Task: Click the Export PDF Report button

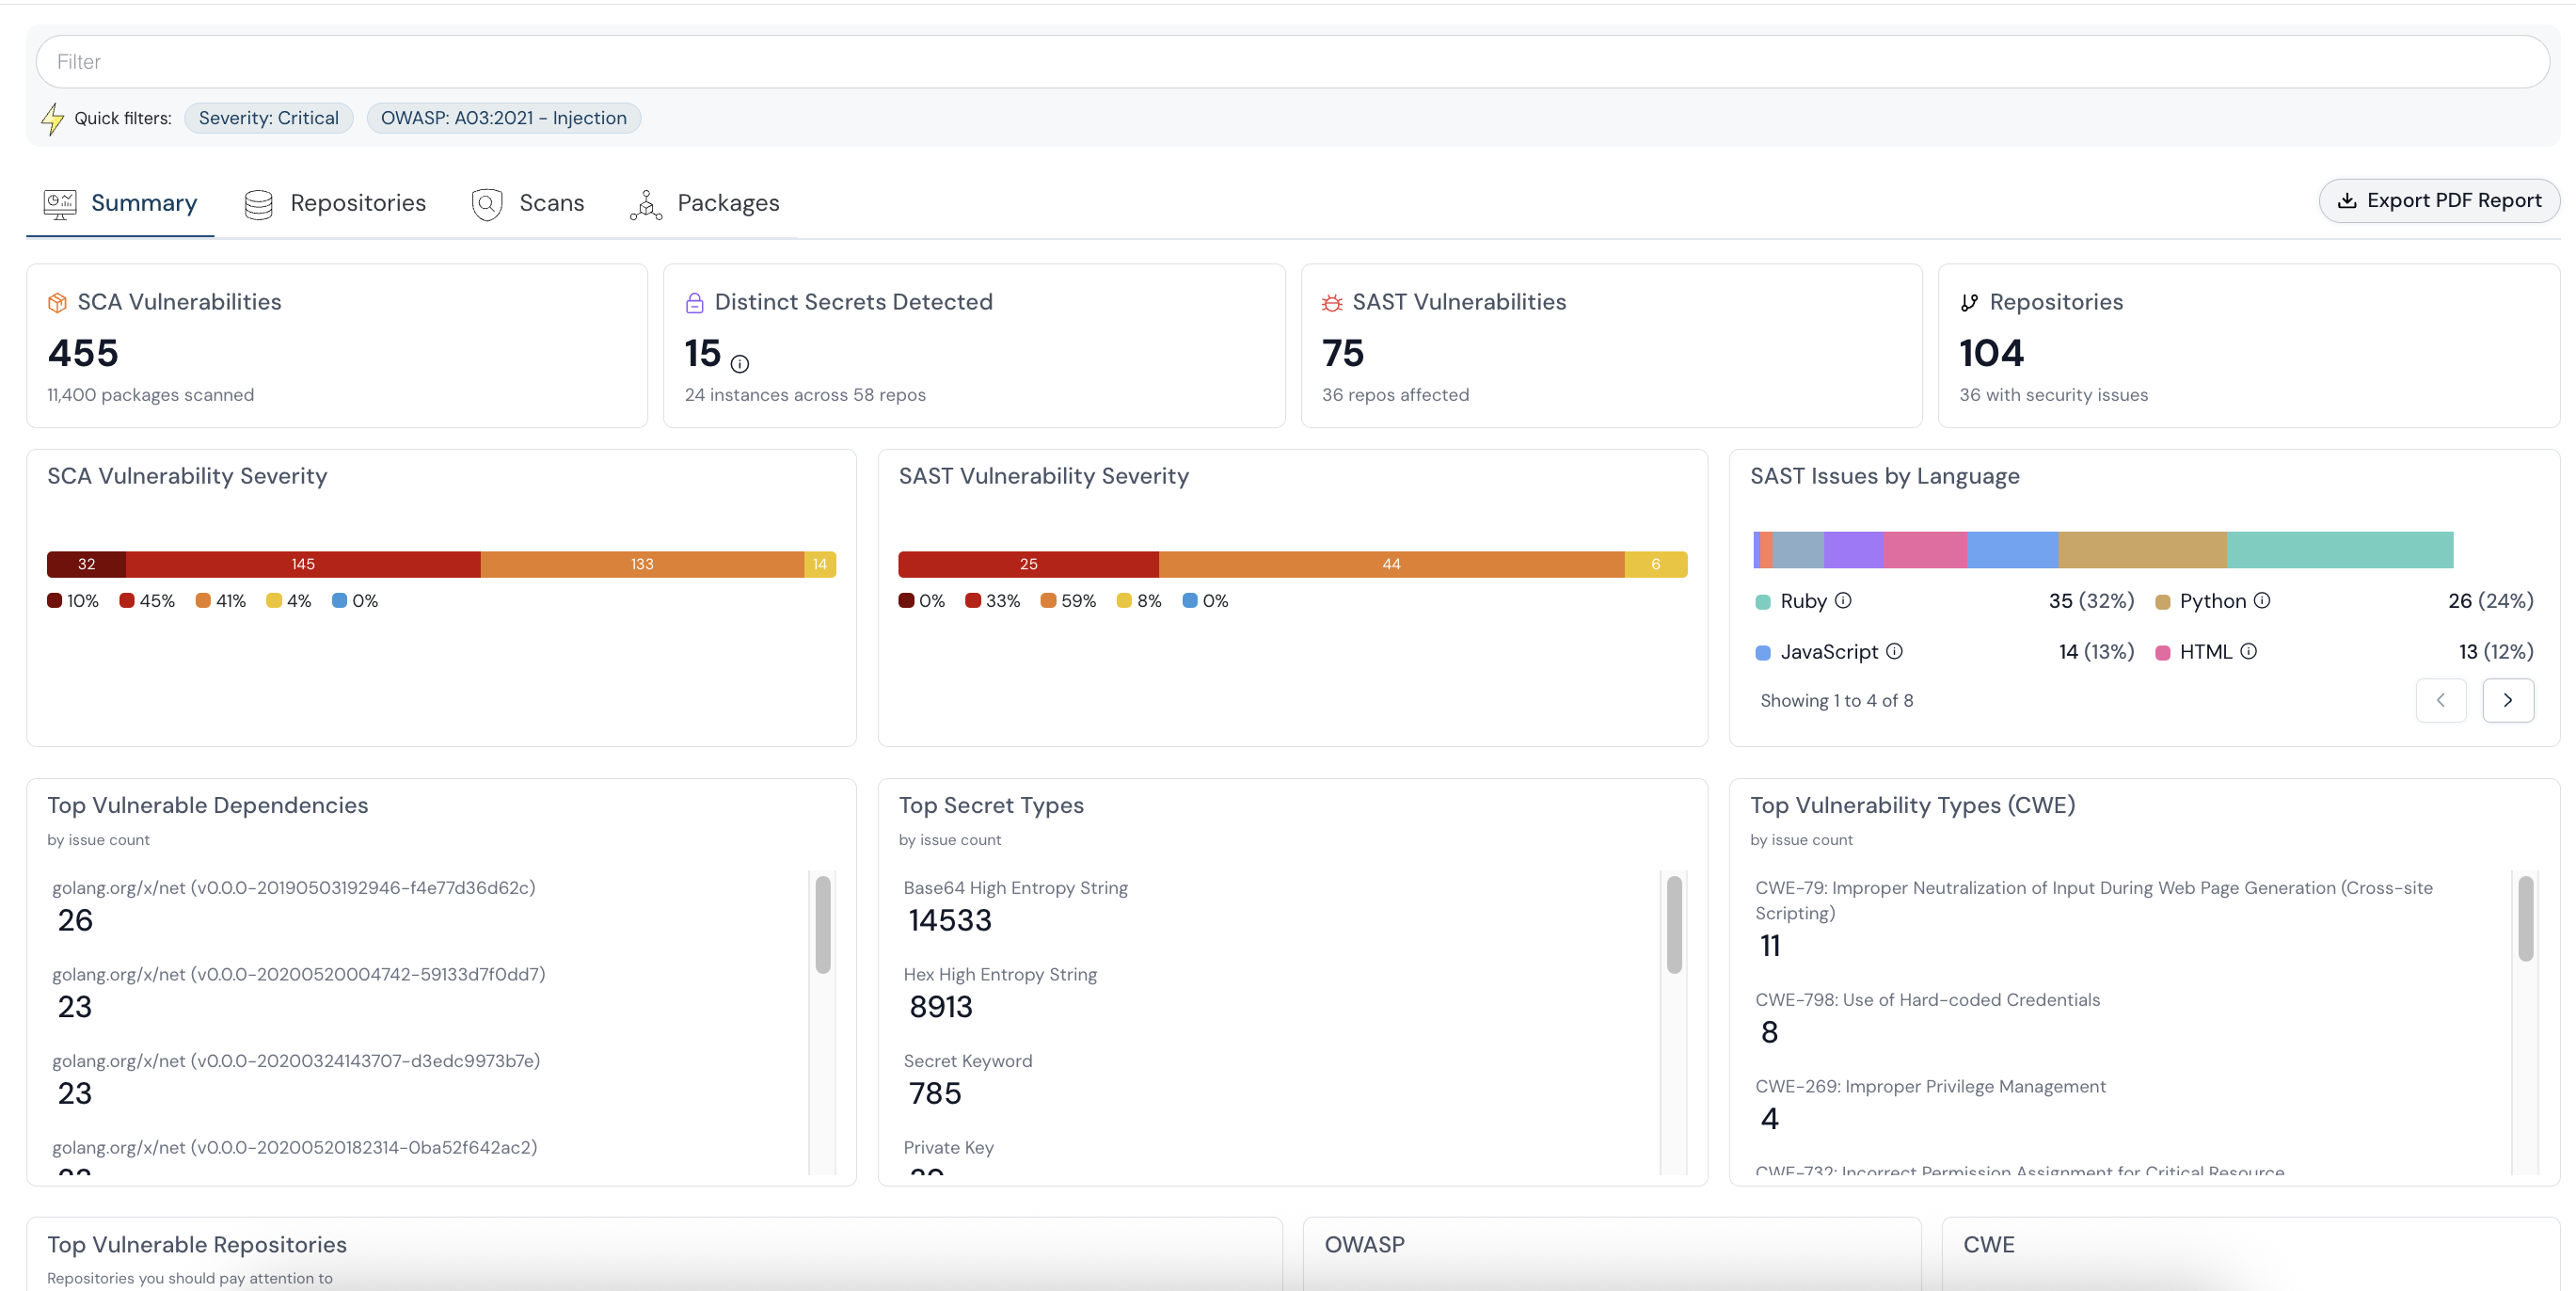Action: (x=2439, y=200)
